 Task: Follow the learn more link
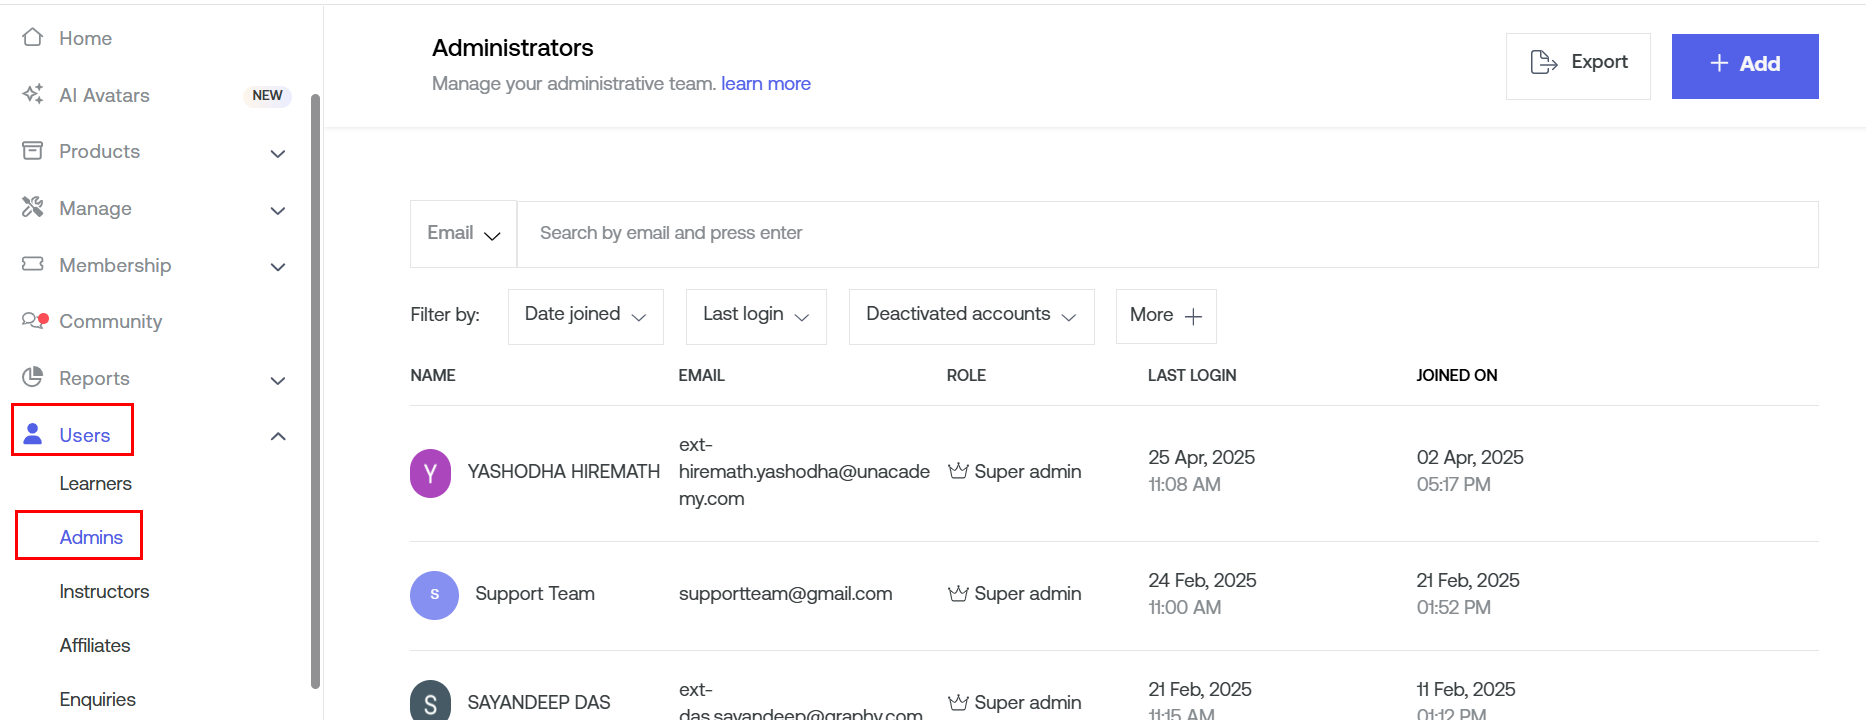coord(765,84)
